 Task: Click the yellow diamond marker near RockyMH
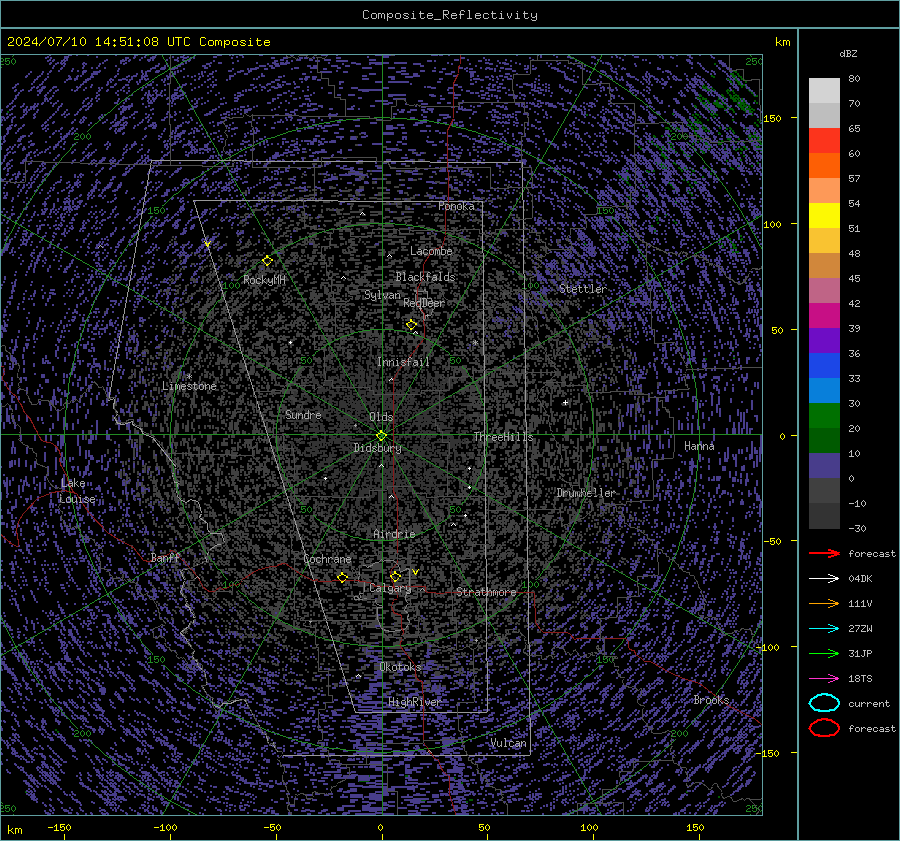(x=267, y=261)
